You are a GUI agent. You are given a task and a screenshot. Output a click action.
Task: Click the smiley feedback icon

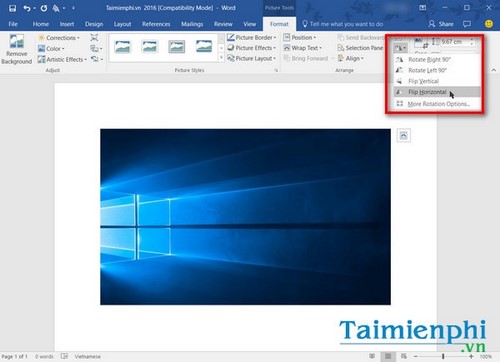(489, 24)
